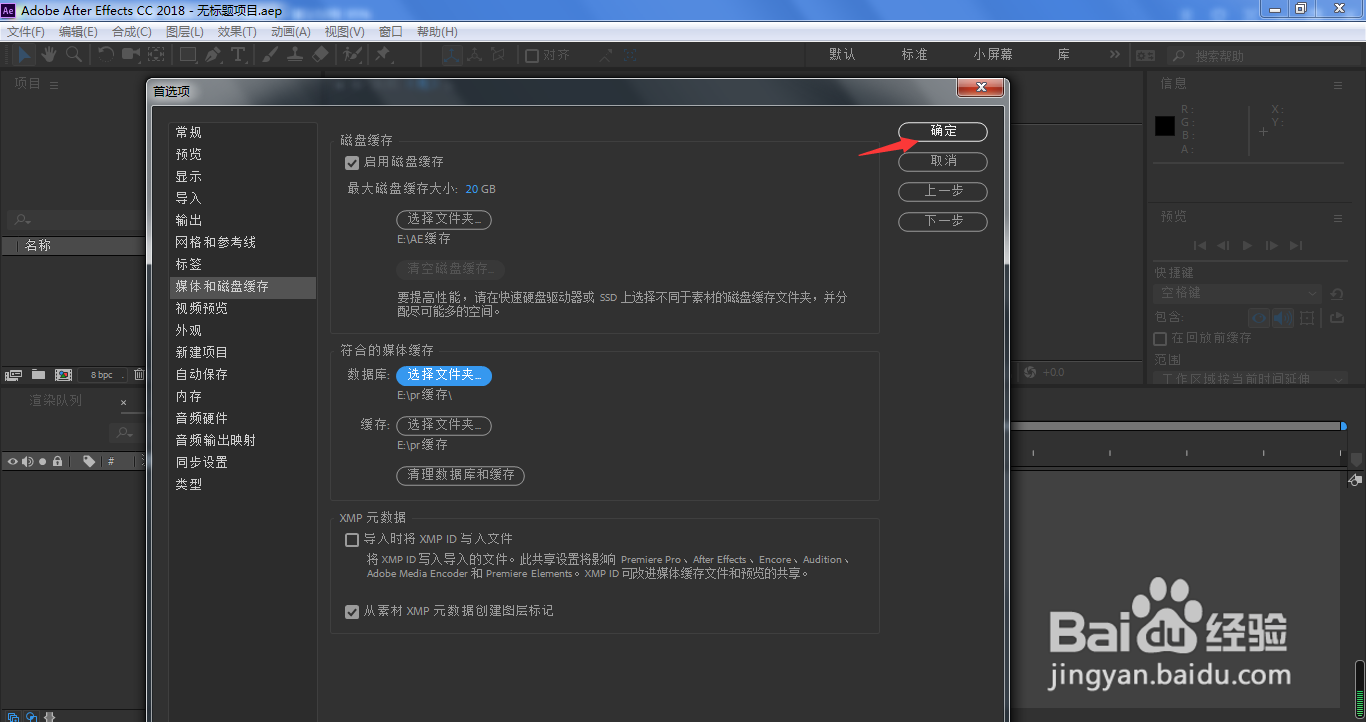Open the 文件(F) menu

tap(26, 31)
